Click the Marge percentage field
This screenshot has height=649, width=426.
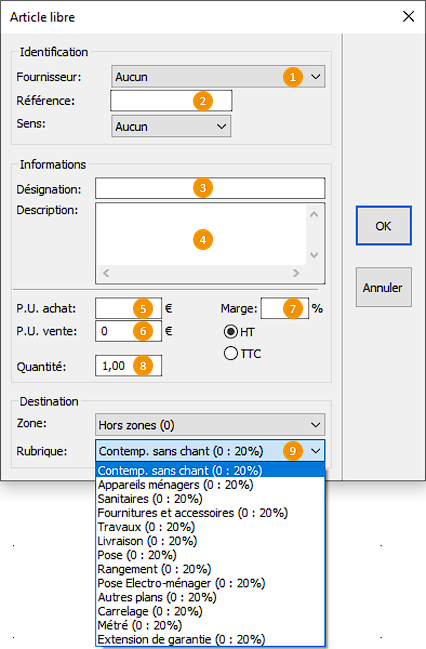[284, 308]
